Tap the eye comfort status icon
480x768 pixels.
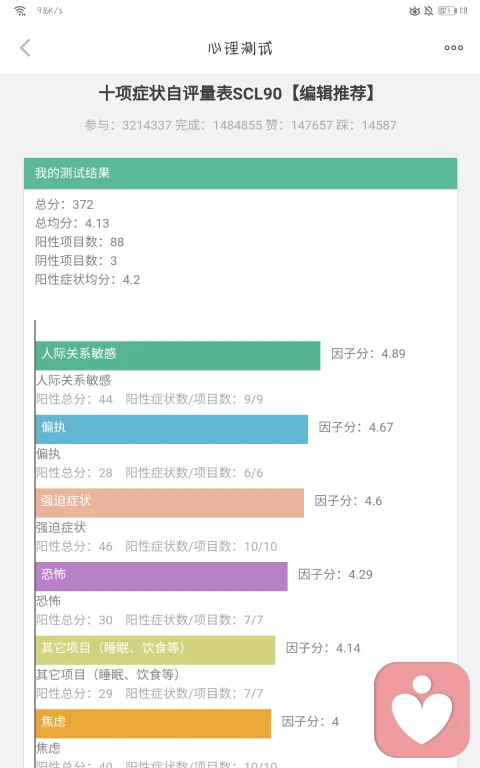point(414,10)
